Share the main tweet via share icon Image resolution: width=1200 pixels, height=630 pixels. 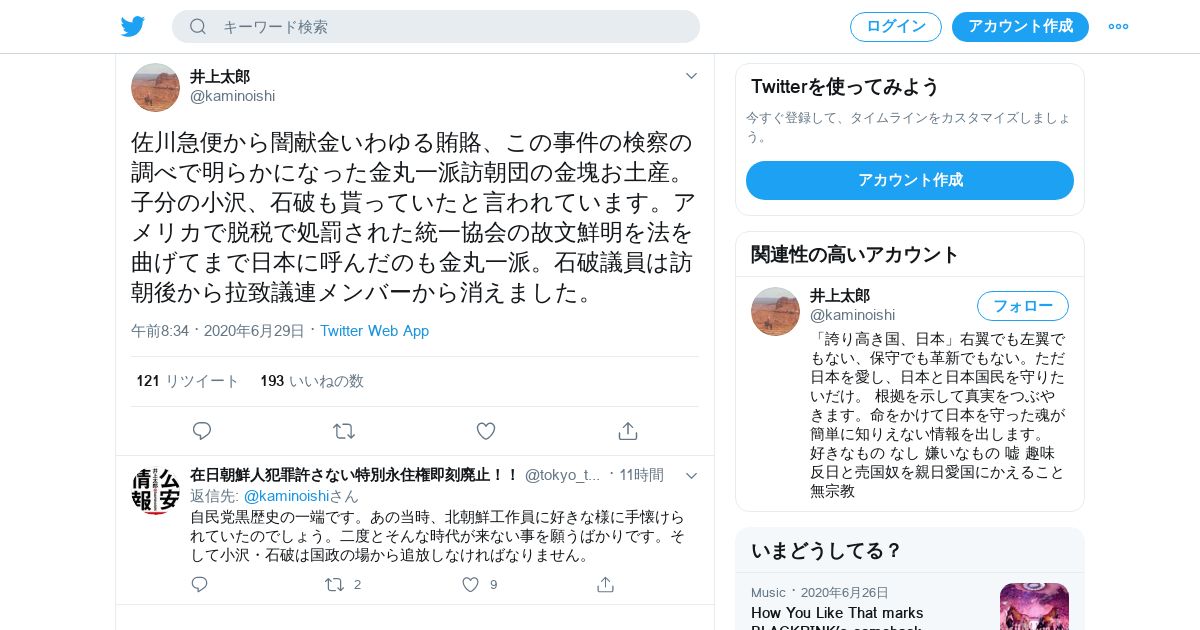pos(628,431)
